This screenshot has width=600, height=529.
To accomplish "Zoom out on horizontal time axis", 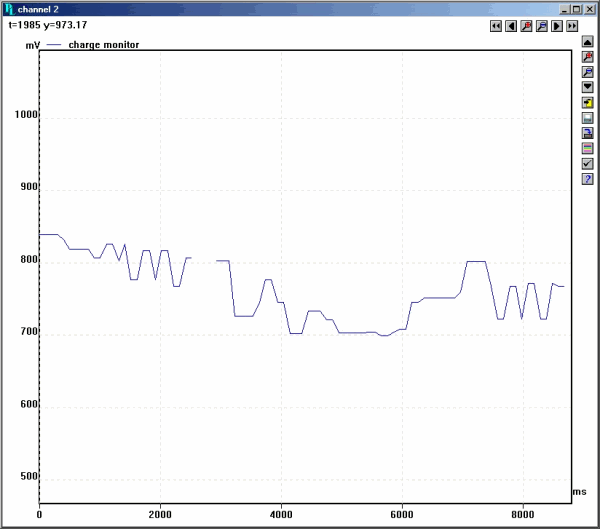I will 541,26.
